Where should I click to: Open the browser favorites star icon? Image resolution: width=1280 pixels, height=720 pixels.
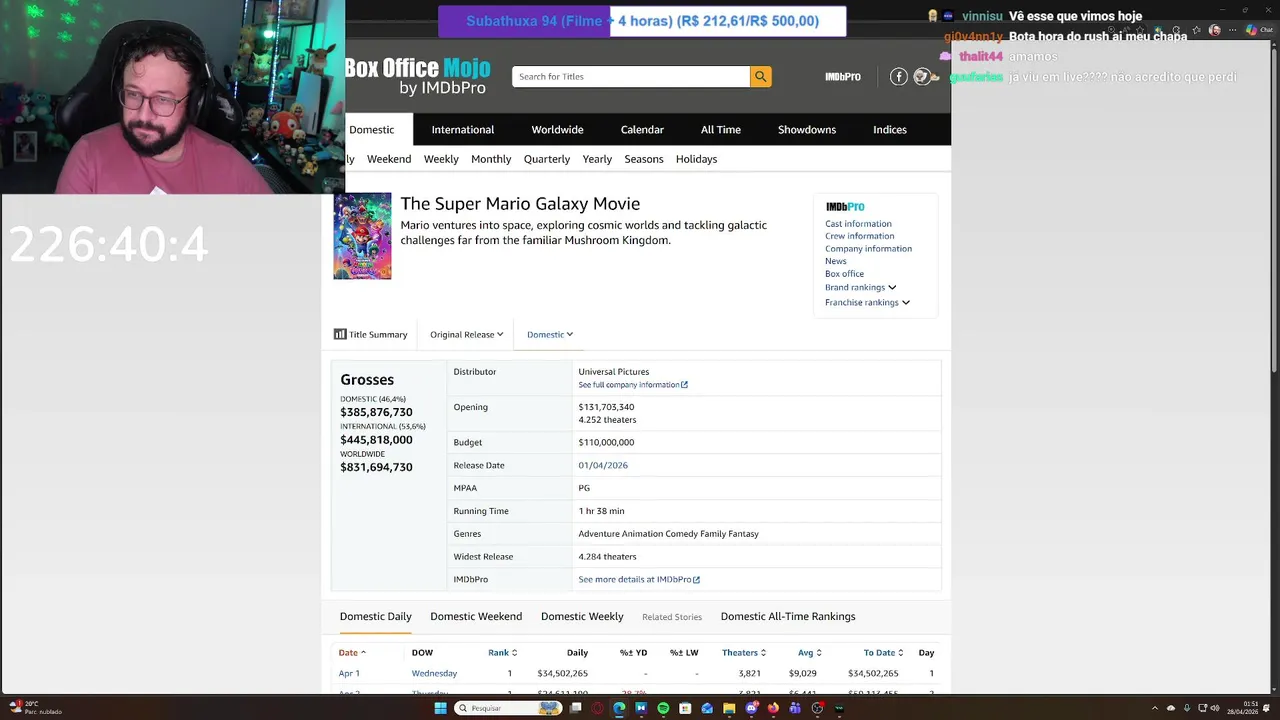coord(1196,30)
